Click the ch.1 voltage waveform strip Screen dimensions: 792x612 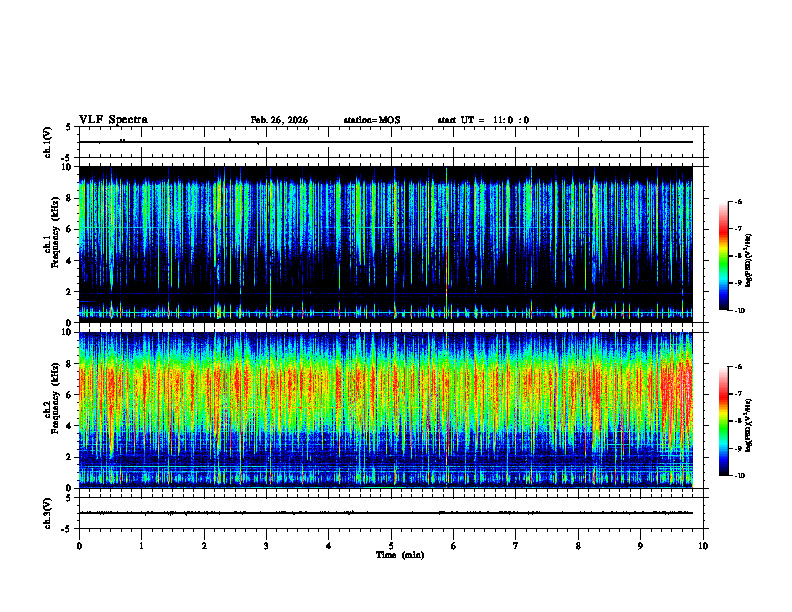click(x=391, y=142)
